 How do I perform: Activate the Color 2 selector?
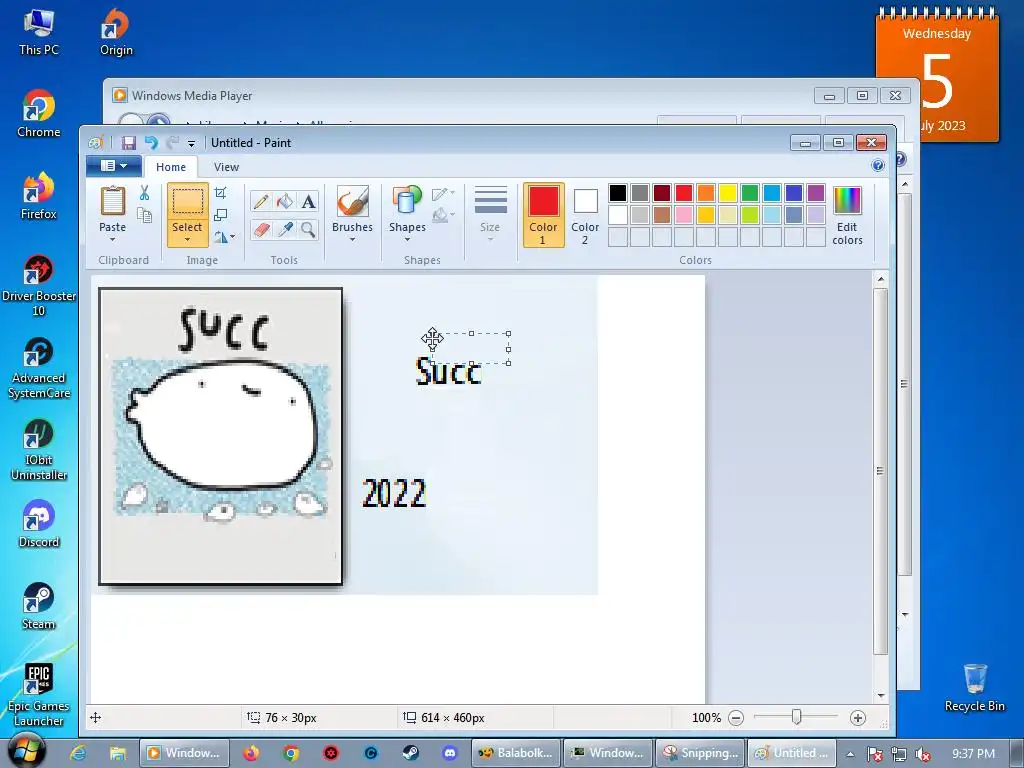(x=584, y=215)
